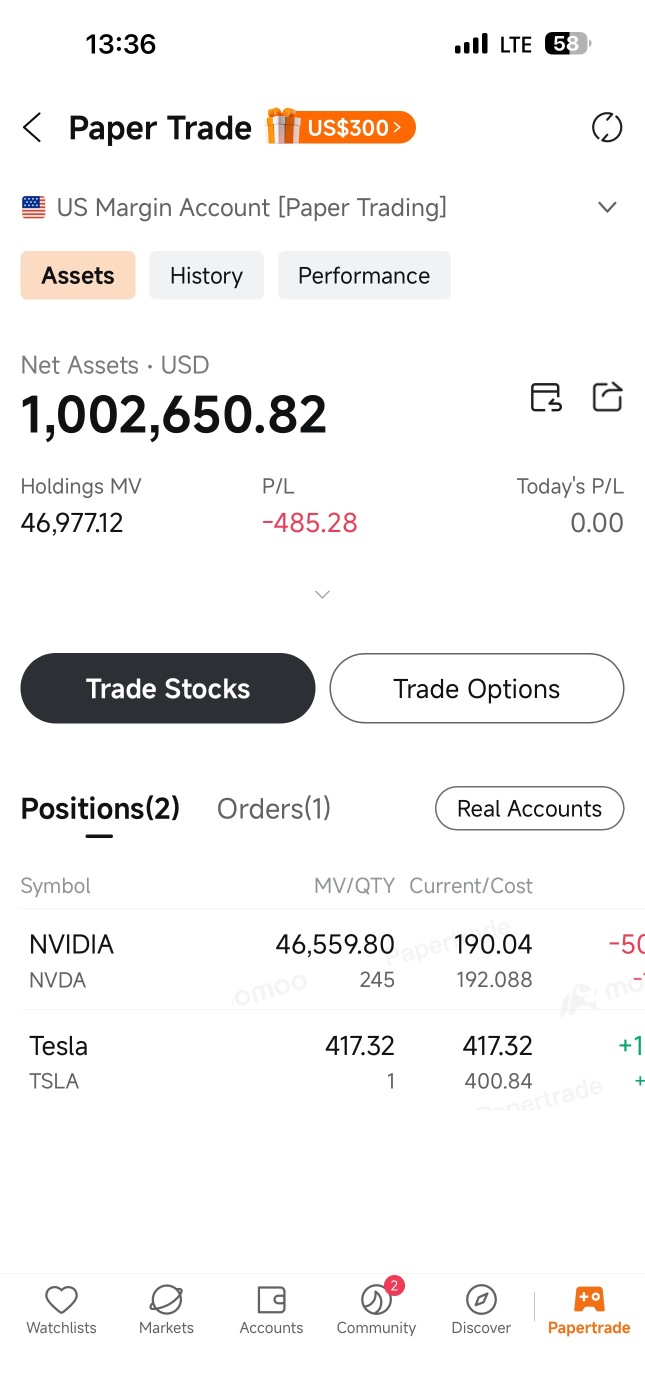Viewport: 645px width, 1398px height.
Task: Tap the Trade Options button
Action: [477, 688]
